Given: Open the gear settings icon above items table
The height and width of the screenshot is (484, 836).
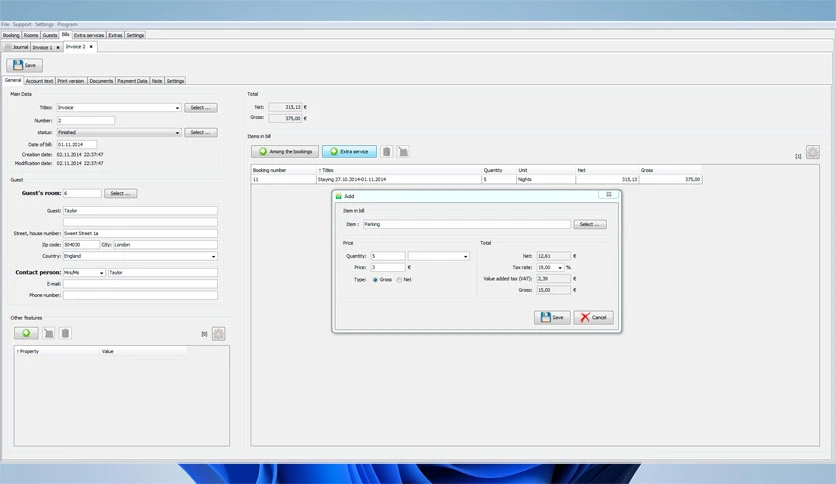Looking at the screenshot, I should pos(813,152).
